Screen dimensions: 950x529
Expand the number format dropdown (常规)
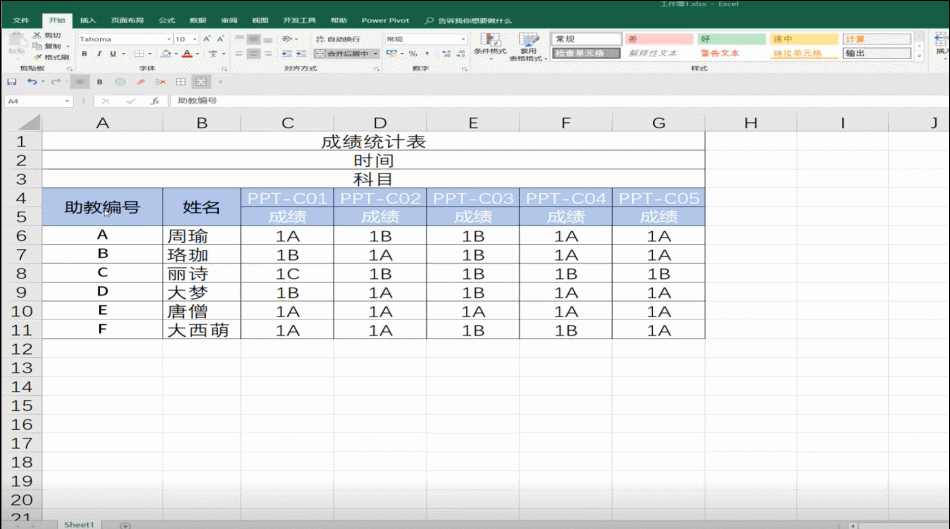[463, 39]
